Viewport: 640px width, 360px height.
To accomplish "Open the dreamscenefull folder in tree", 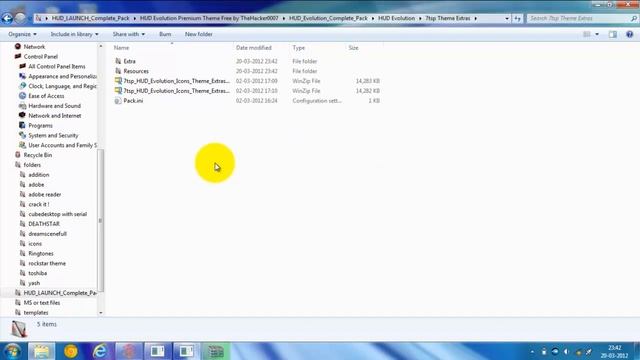I will click(x=47, y=234).
